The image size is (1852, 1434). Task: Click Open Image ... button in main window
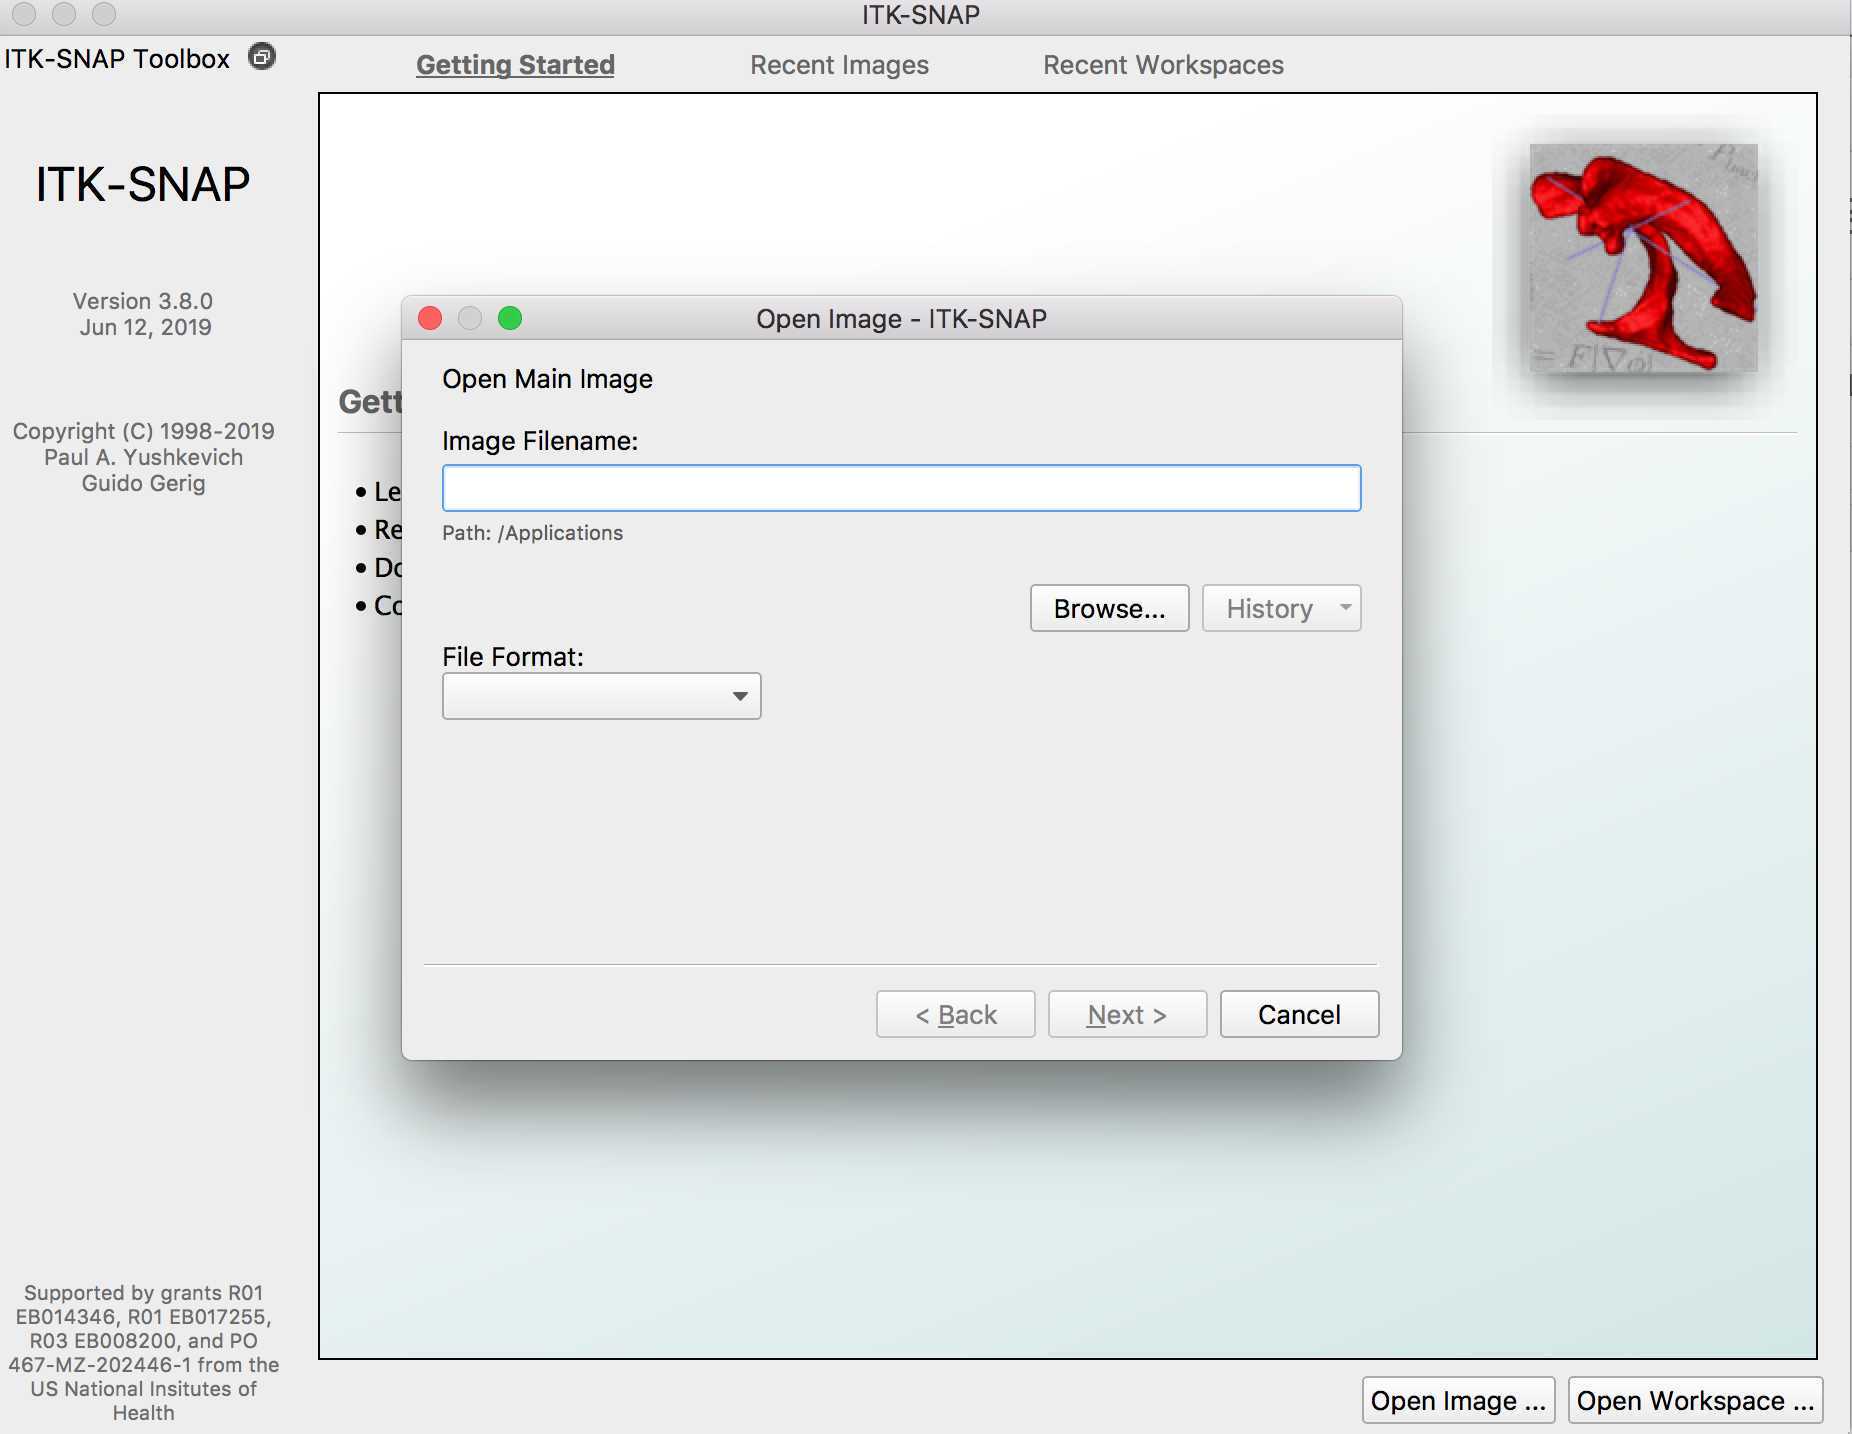pos(1458,1400)
